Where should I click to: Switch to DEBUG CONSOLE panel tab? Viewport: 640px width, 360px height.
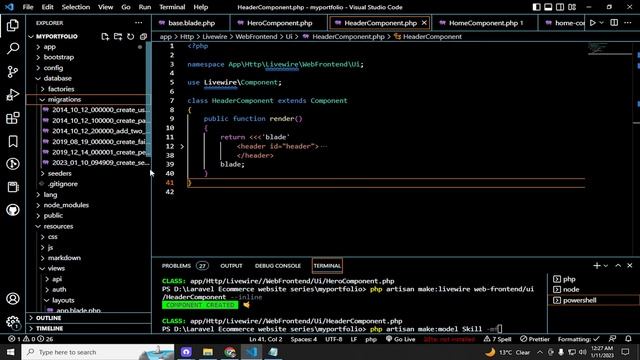click(278, 266)
